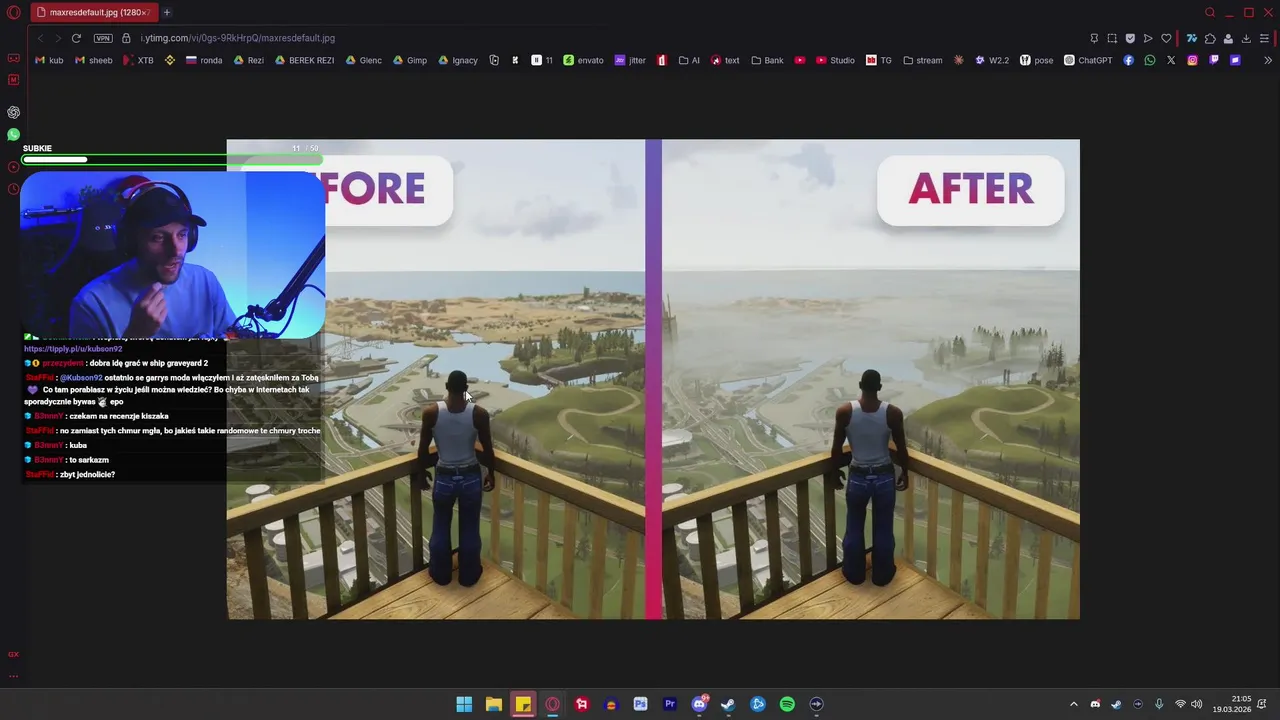Screen dimensions: 1280x720
Task: Select the maxresdefault.jpg tab
Action: tap(94, 12)
